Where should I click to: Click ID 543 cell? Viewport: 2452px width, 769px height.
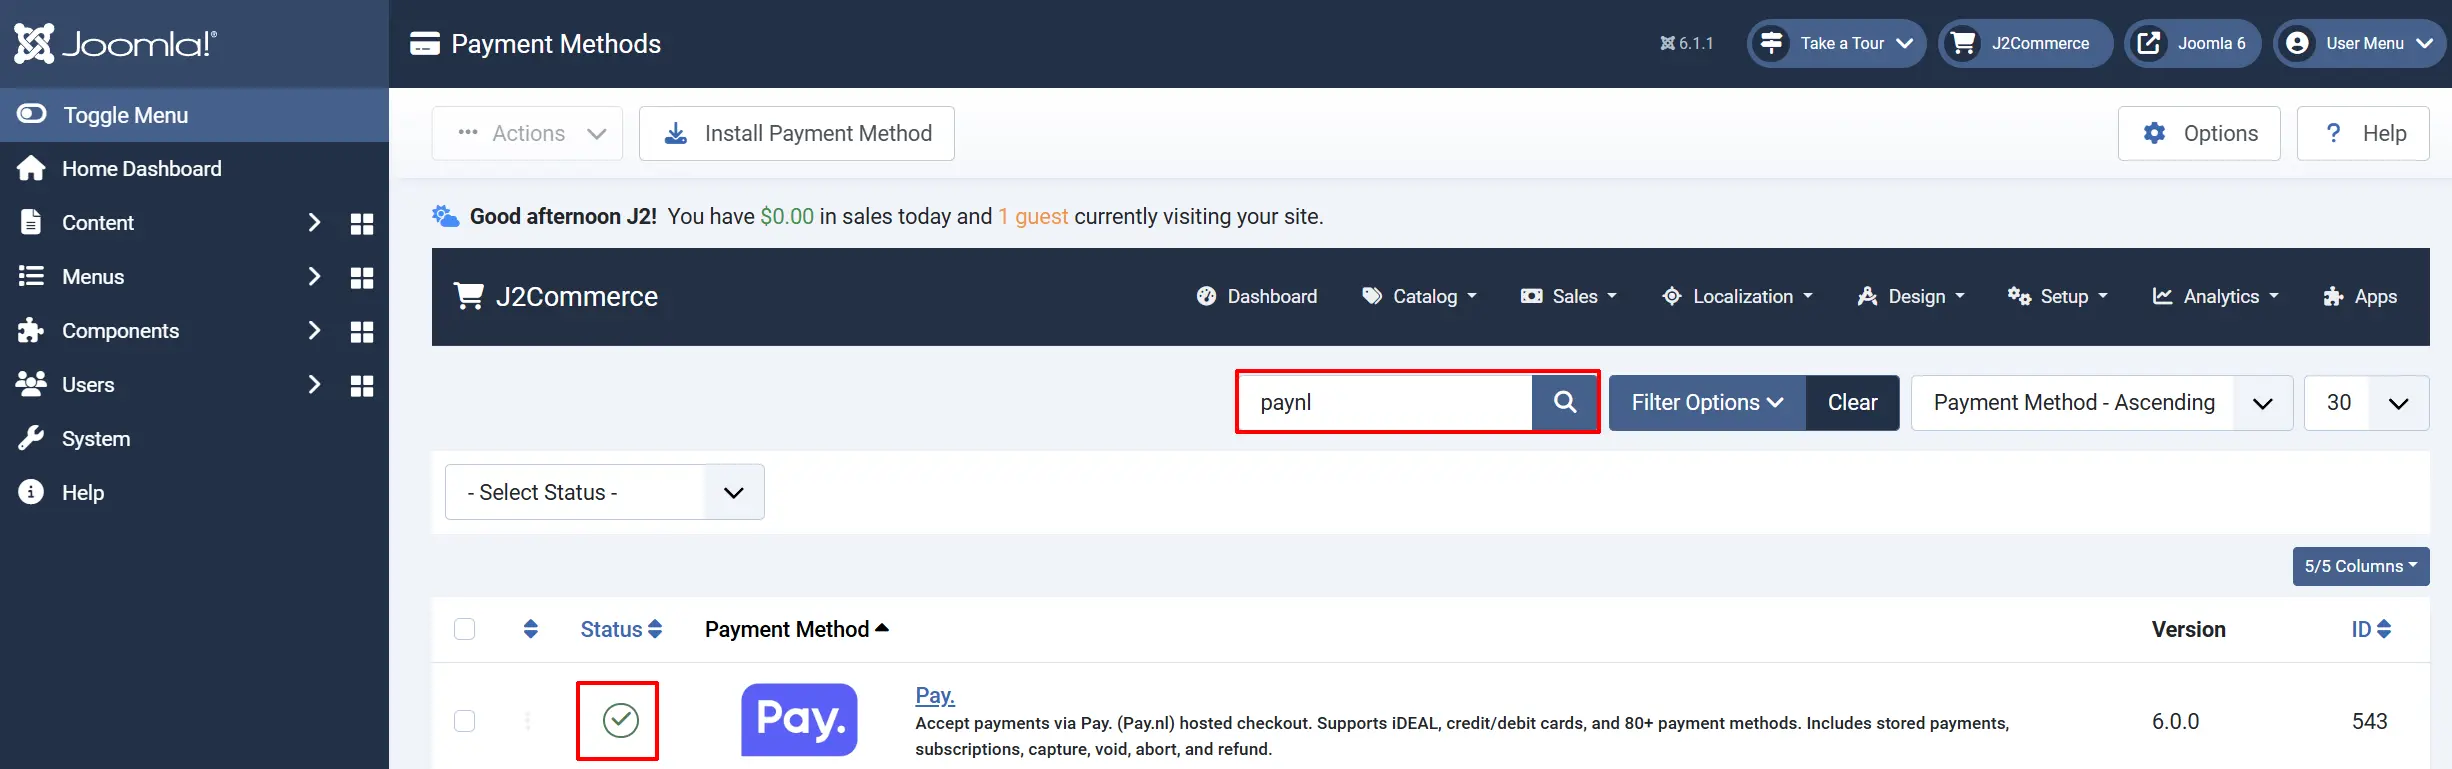click(2369, 721)
